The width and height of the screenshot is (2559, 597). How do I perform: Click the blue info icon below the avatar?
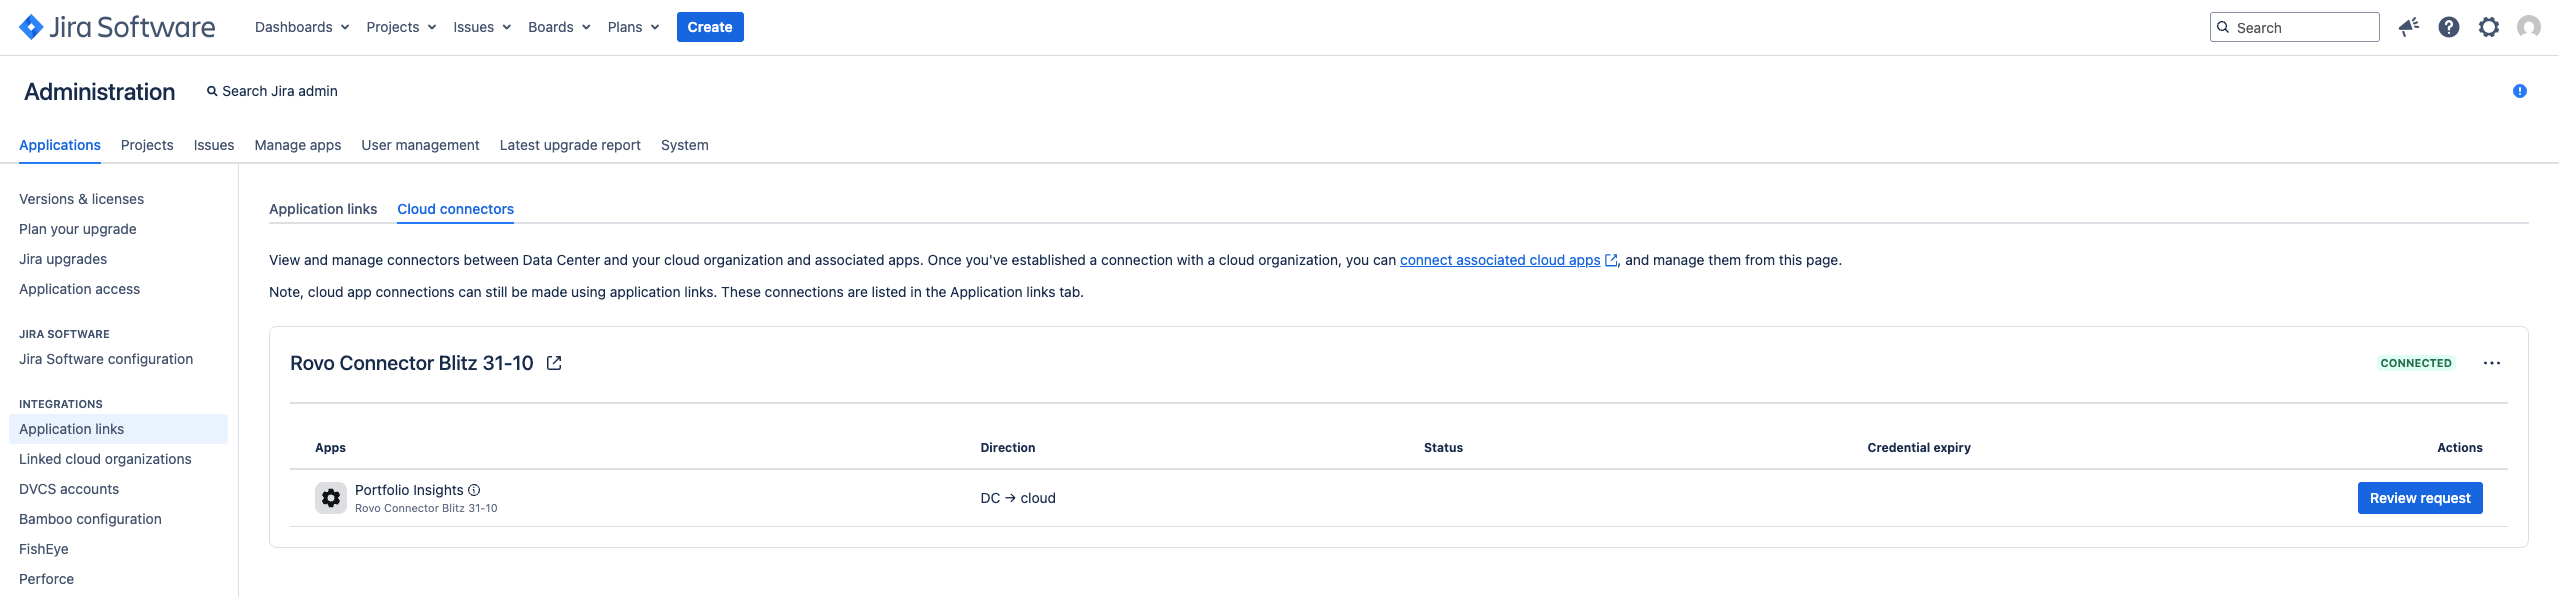pyautogui.click(x=2520, y=91)
